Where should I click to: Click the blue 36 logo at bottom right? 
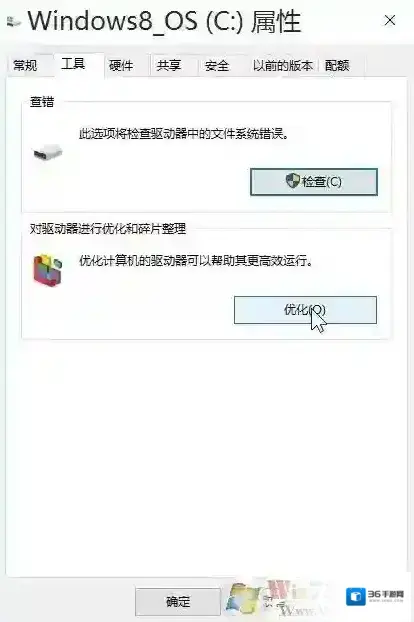(x=355, y=596)
